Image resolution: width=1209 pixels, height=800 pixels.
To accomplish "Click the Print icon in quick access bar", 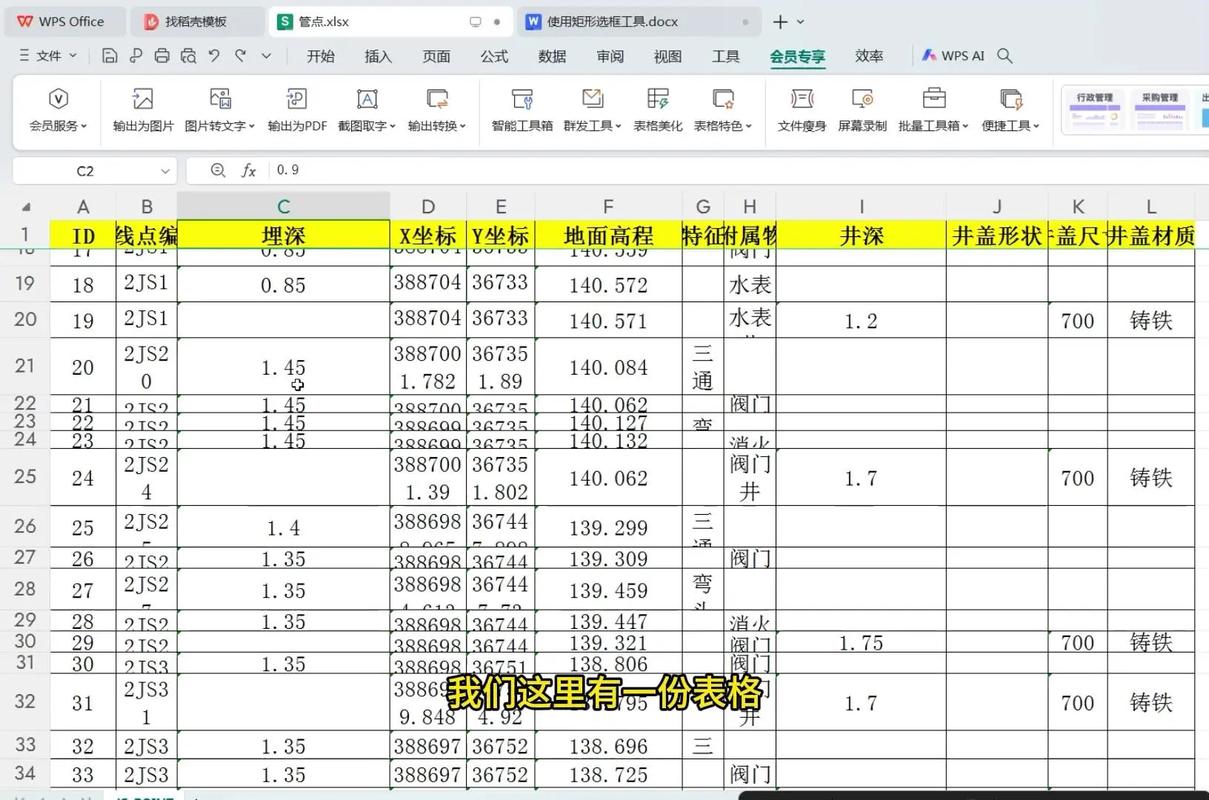I will click(160, 56).
